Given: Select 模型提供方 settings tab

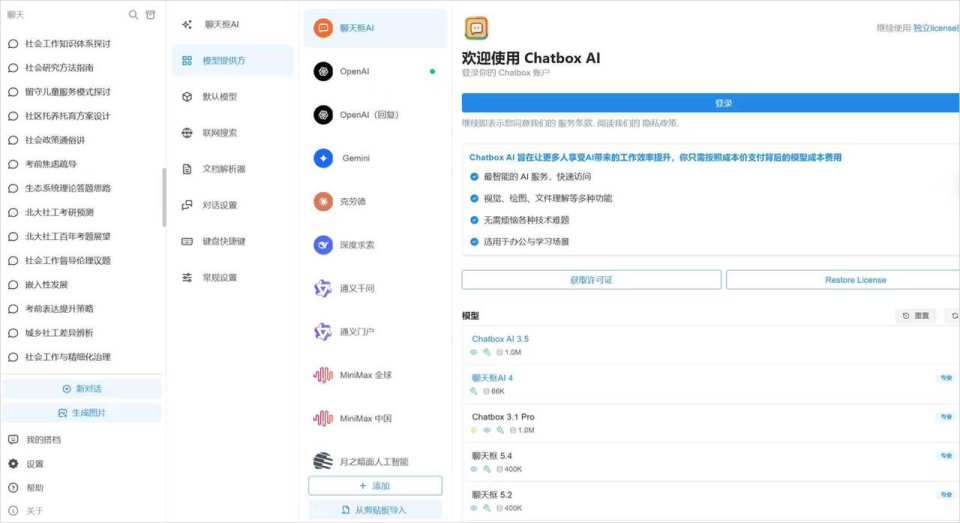Looking at the screenshot, I should point(233,61).
